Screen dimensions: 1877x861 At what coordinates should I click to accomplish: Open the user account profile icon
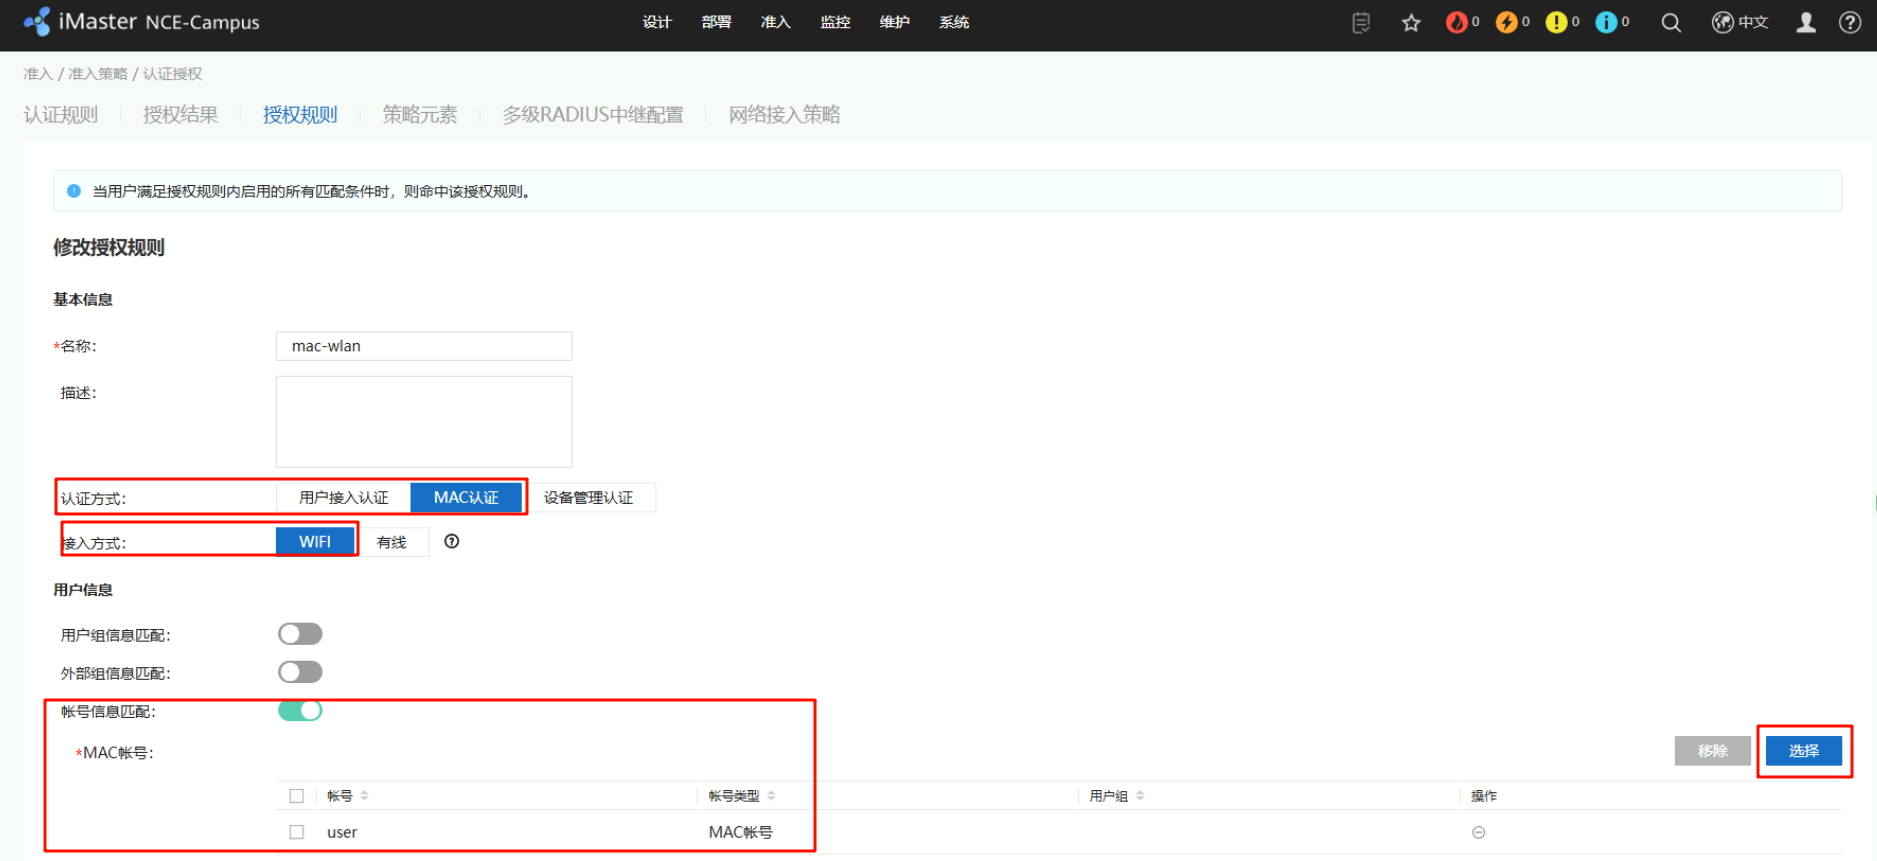pos(1806,22)
